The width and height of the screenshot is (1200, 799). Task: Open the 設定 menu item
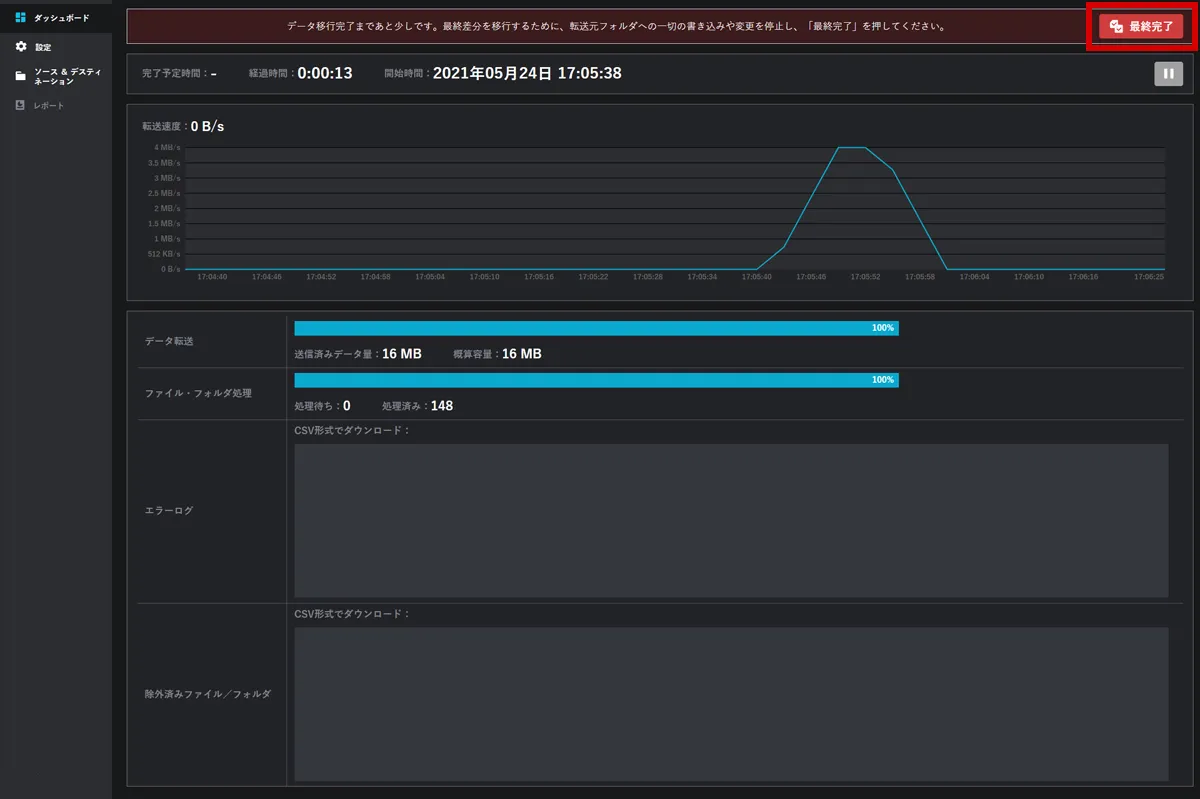click(x=43, y=47)
